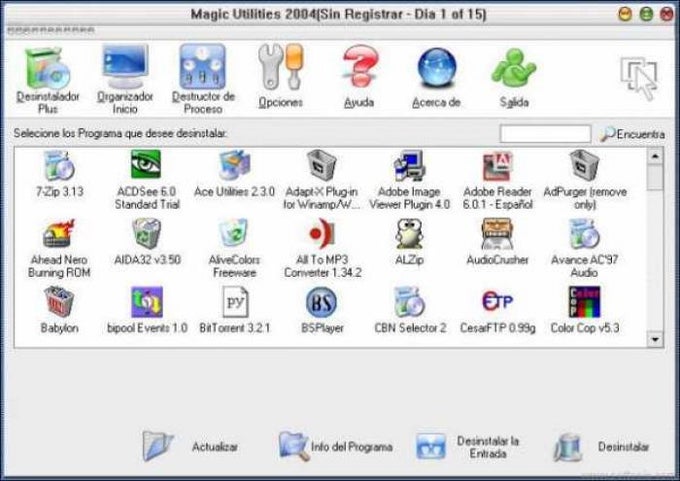680x481 pixels.
Task: Select Adobe Image Viewer Plugin 4.0
Action: (409, 180)
